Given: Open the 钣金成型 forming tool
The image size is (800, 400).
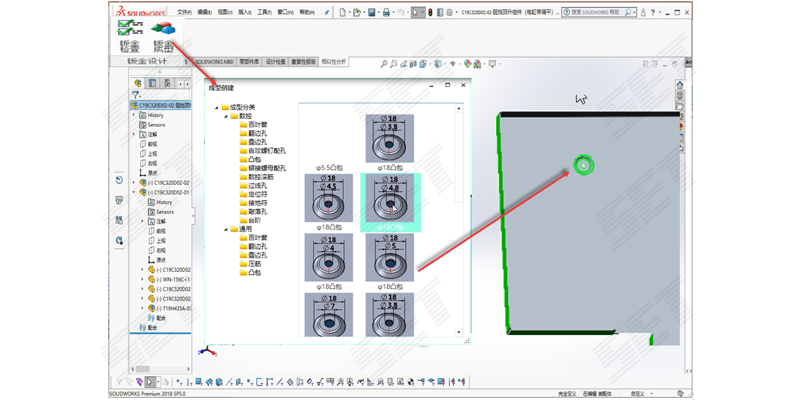Looking at the screenshot, I should 163,36.
